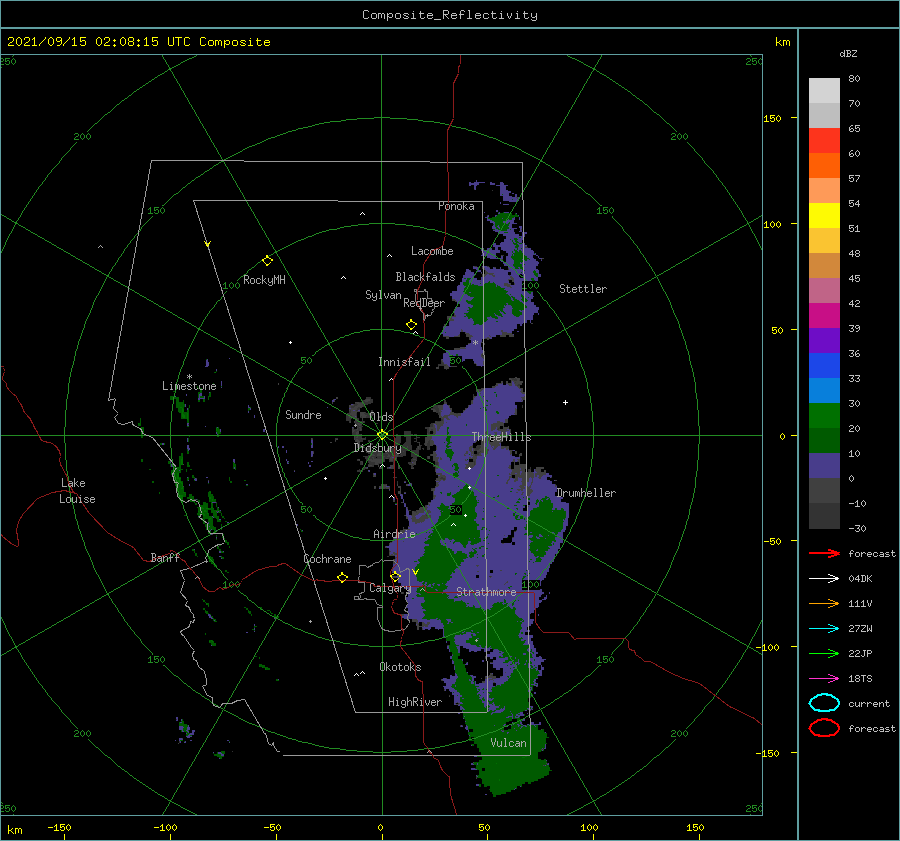
Task: Select the magenta 18TS arrow symbol
Action: (x=824, y=678)
